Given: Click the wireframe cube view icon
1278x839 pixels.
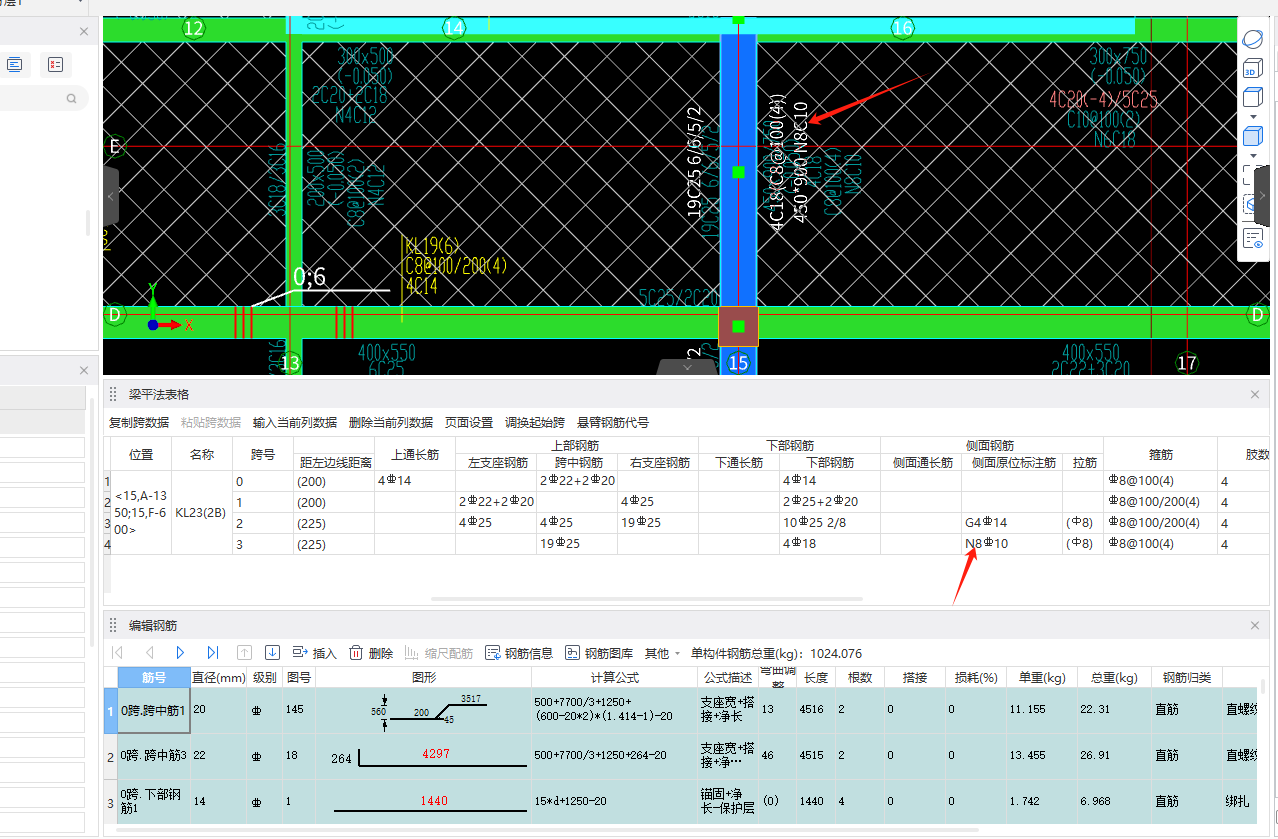Looking at the screenshot, I should (1253, 98).
